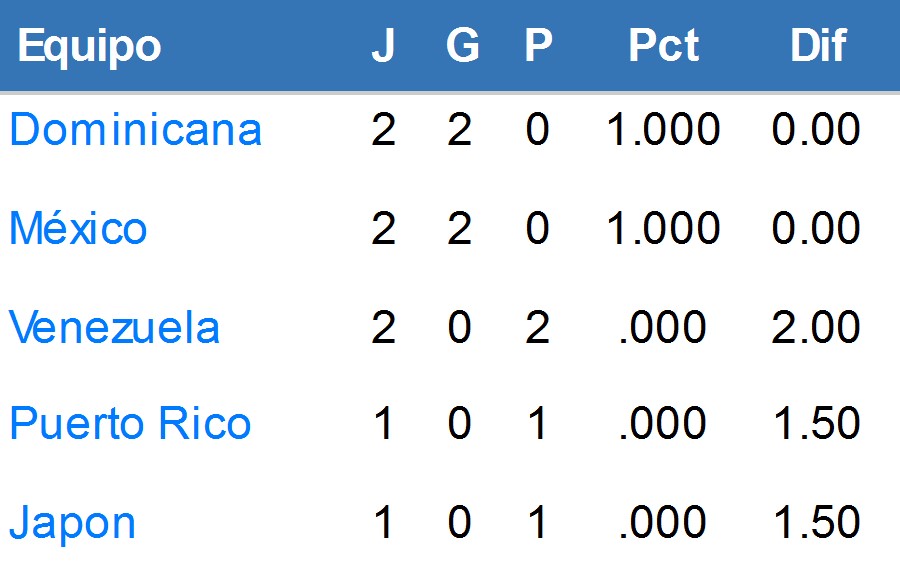
Task: Click the G wins column header
Action: pyautogui.click(x=463, y=45)
